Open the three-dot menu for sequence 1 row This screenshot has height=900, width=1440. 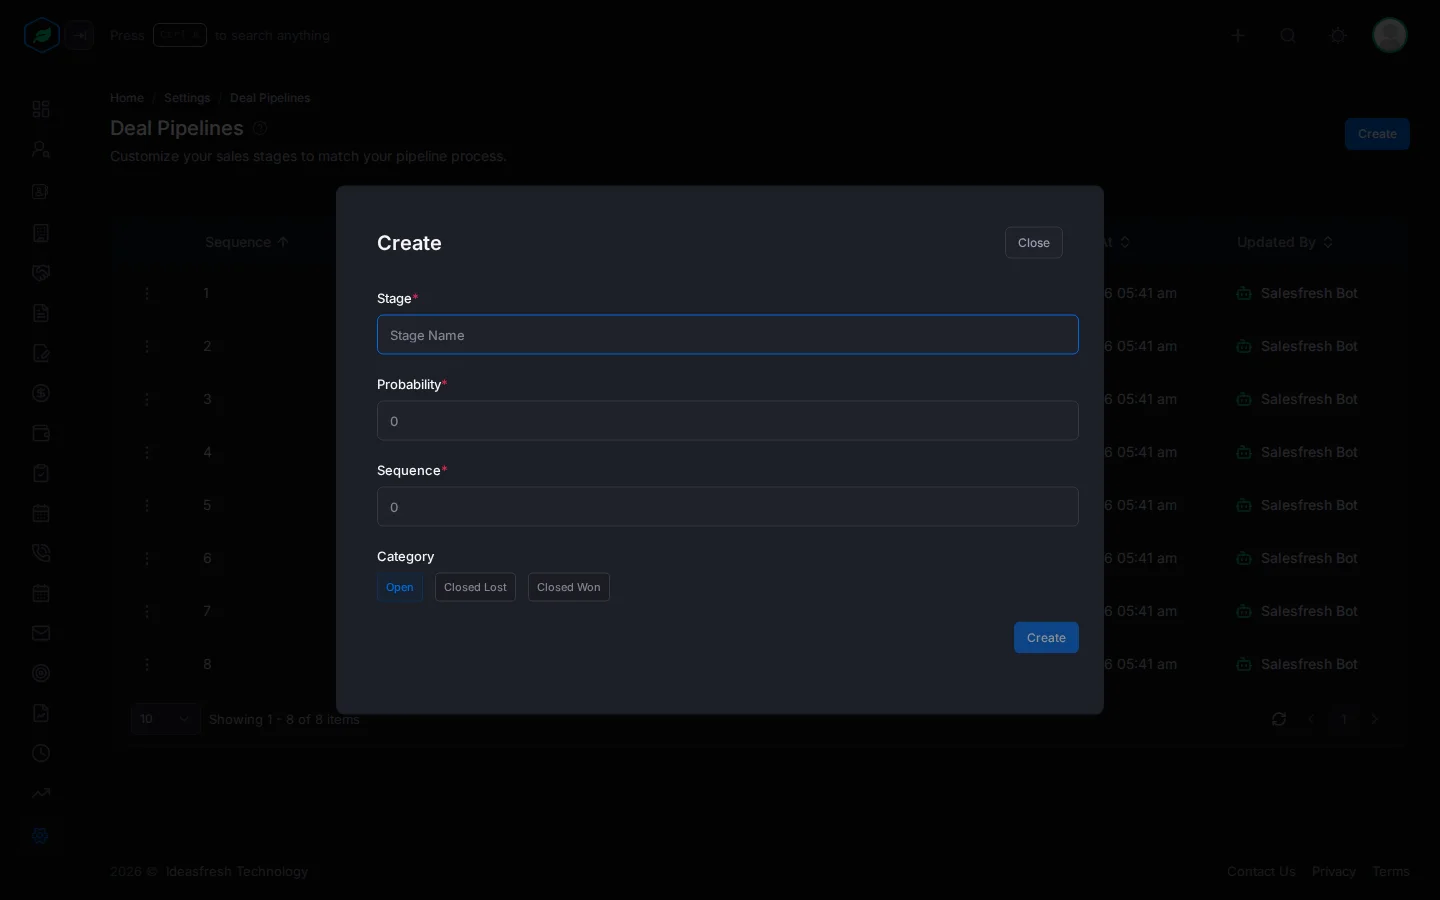(x=147, y=293)
